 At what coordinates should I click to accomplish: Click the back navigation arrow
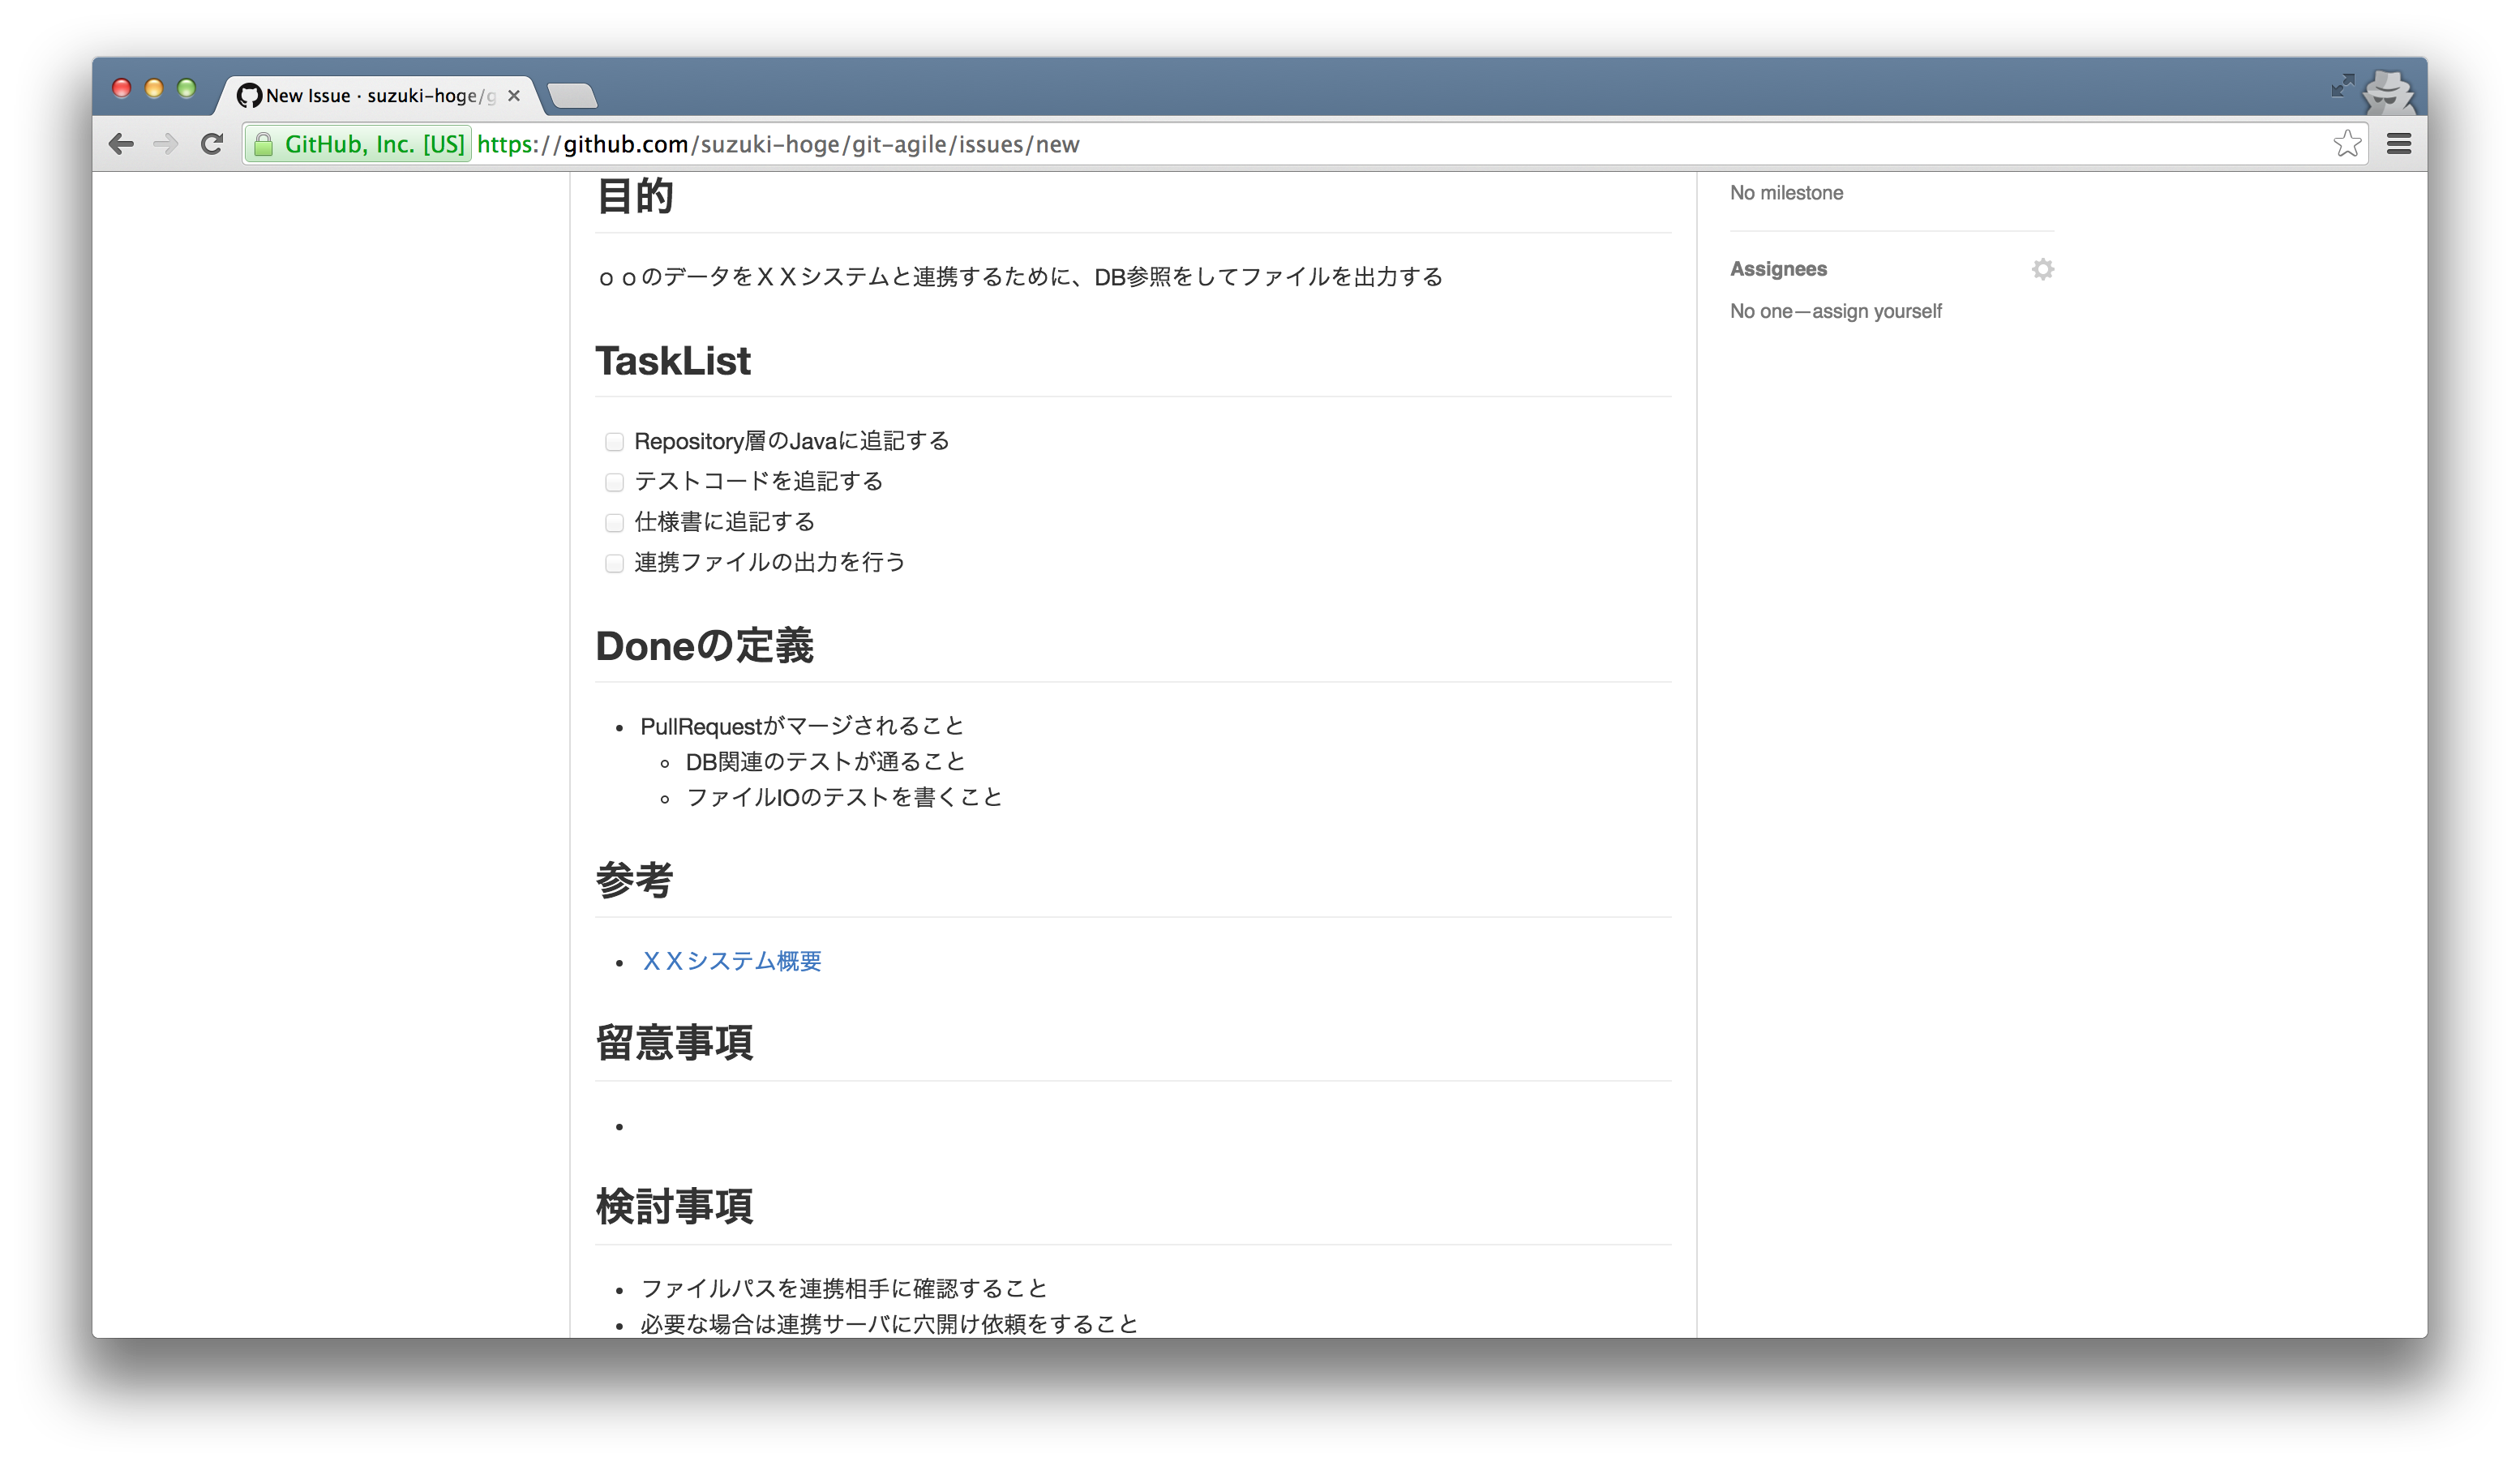coord(122,144)
